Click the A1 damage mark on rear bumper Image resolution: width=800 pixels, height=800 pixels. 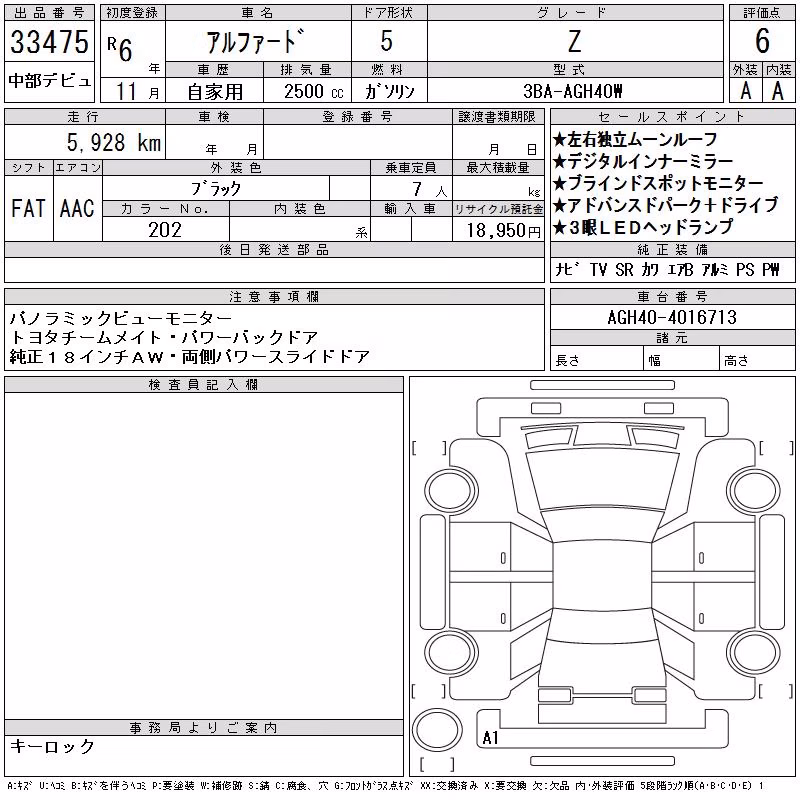tap(490, 737)
